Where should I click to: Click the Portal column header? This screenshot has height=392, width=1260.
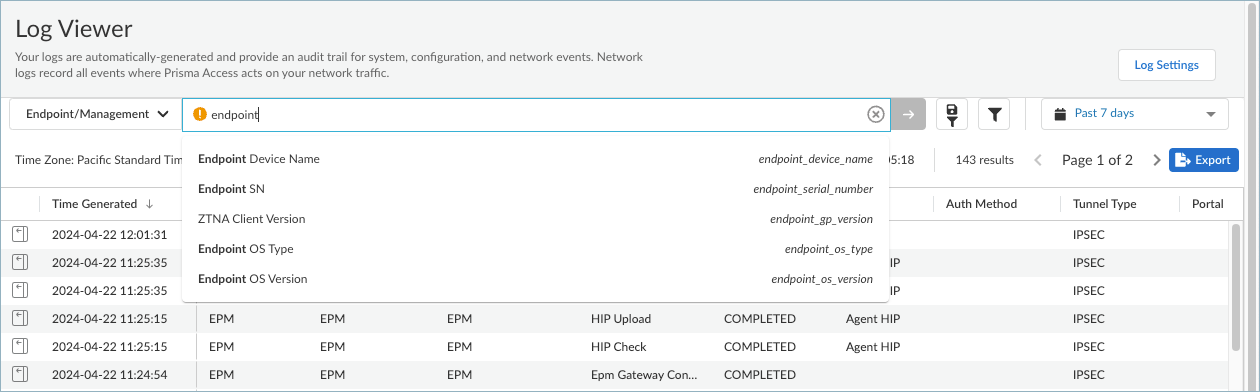pos(1207,204)
